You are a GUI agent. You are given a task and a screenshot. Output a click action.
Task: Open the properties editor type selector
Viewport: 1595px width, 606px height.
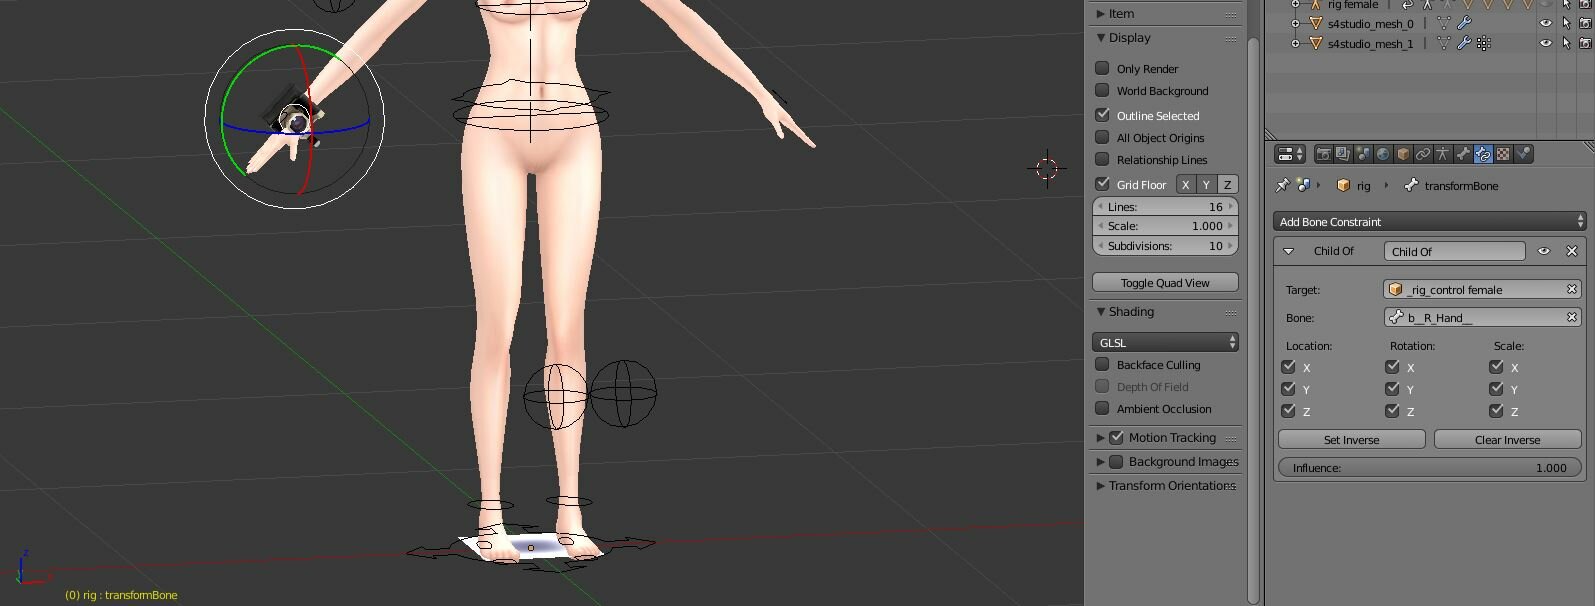pyautogui.click(x=1290, y=154)
